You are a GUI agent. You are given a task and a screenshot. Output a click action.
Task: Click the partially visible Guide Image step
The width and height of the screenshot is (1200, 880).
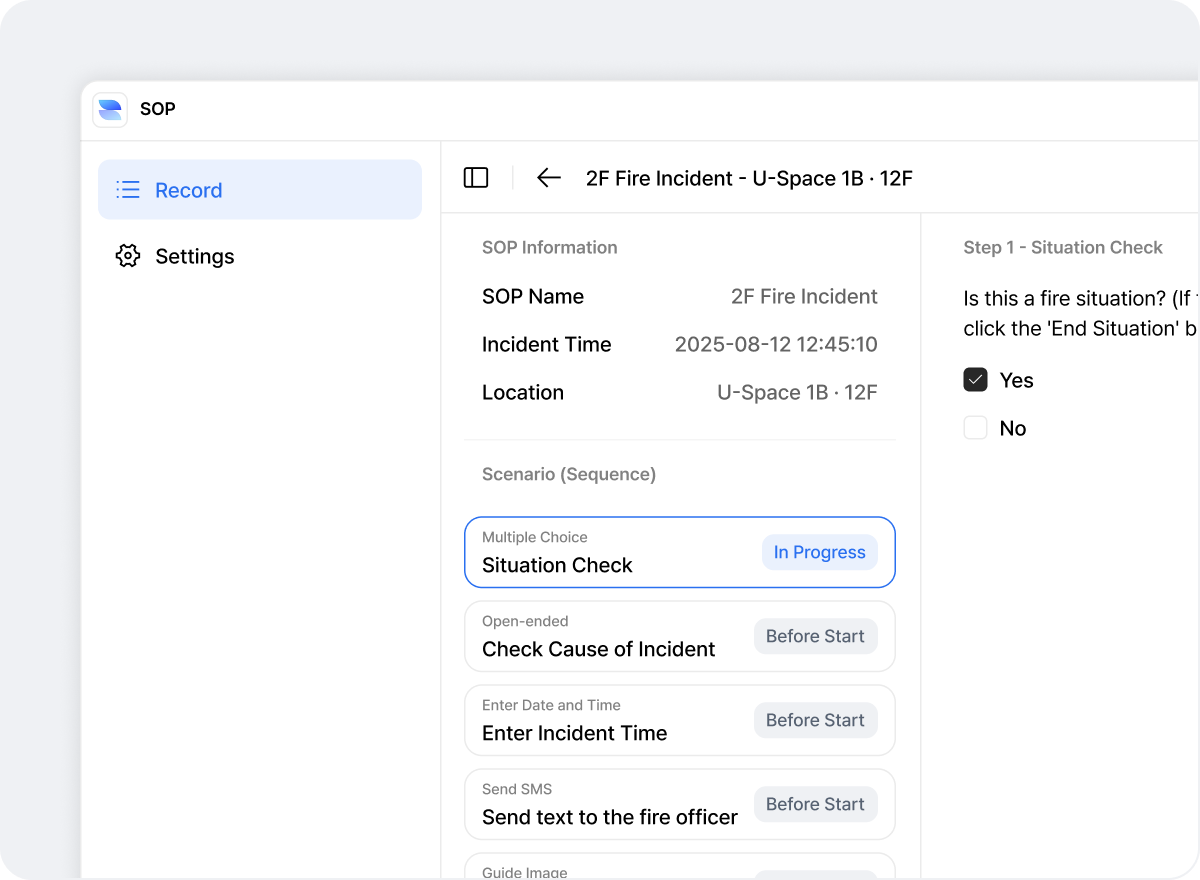pos(600,868)
